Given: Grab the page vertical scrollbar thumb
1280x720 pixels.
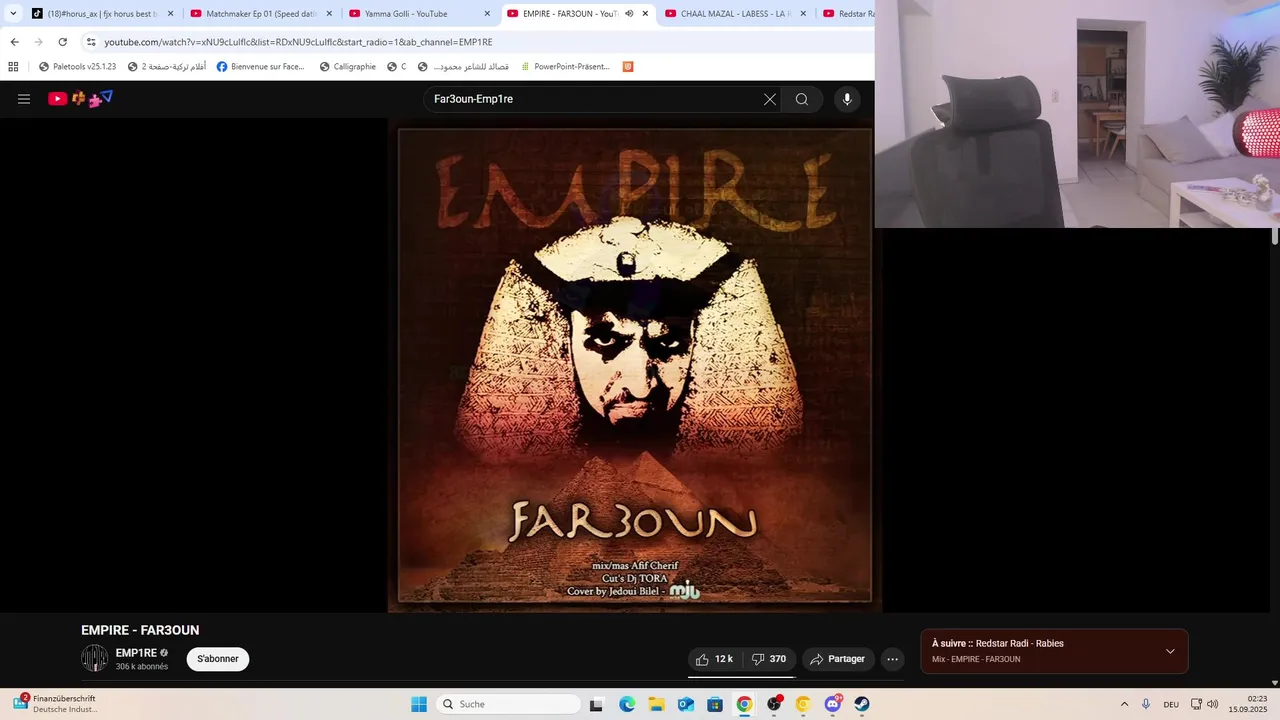Looking at the screenshot, I should click(x=1275, y=236).
